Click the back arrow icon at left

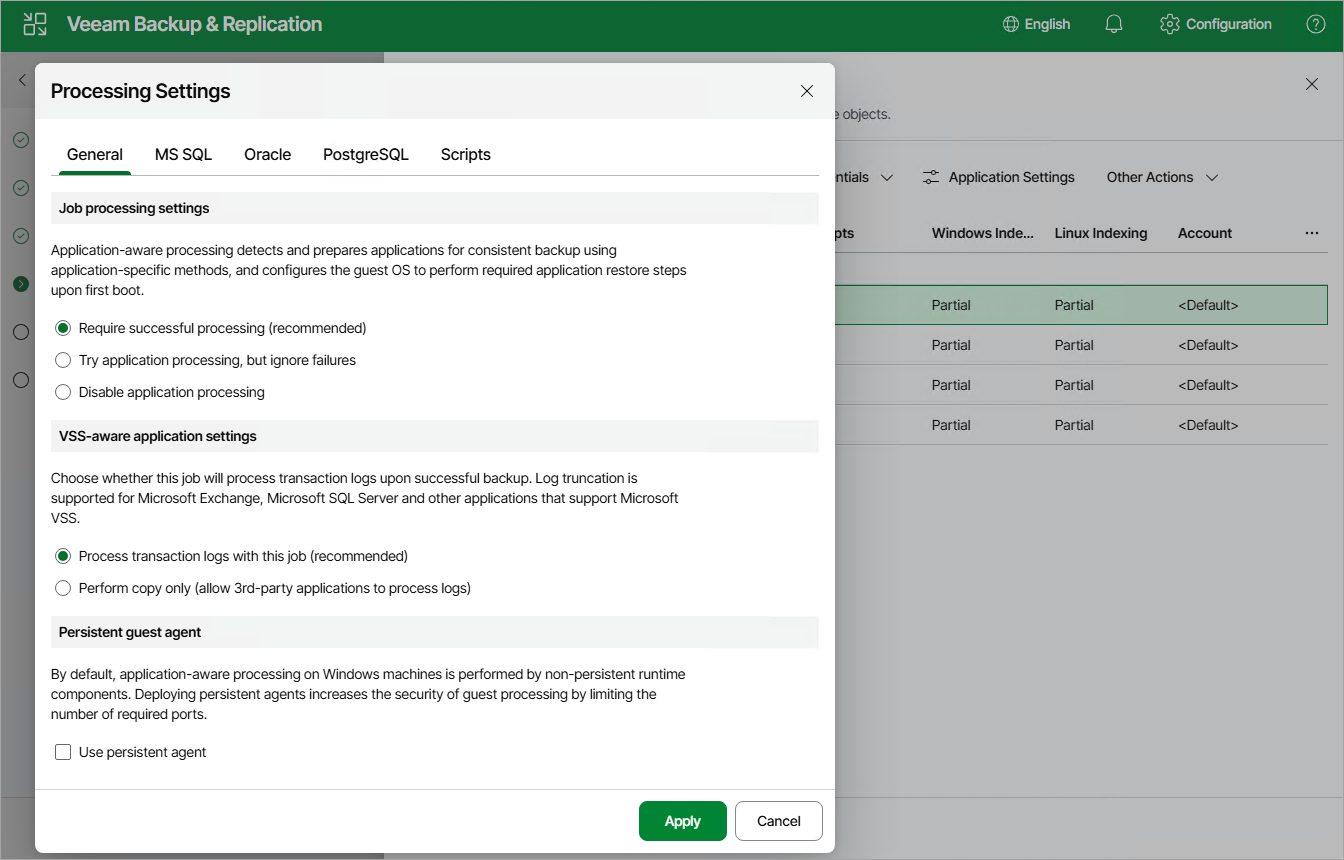point(22,80)
